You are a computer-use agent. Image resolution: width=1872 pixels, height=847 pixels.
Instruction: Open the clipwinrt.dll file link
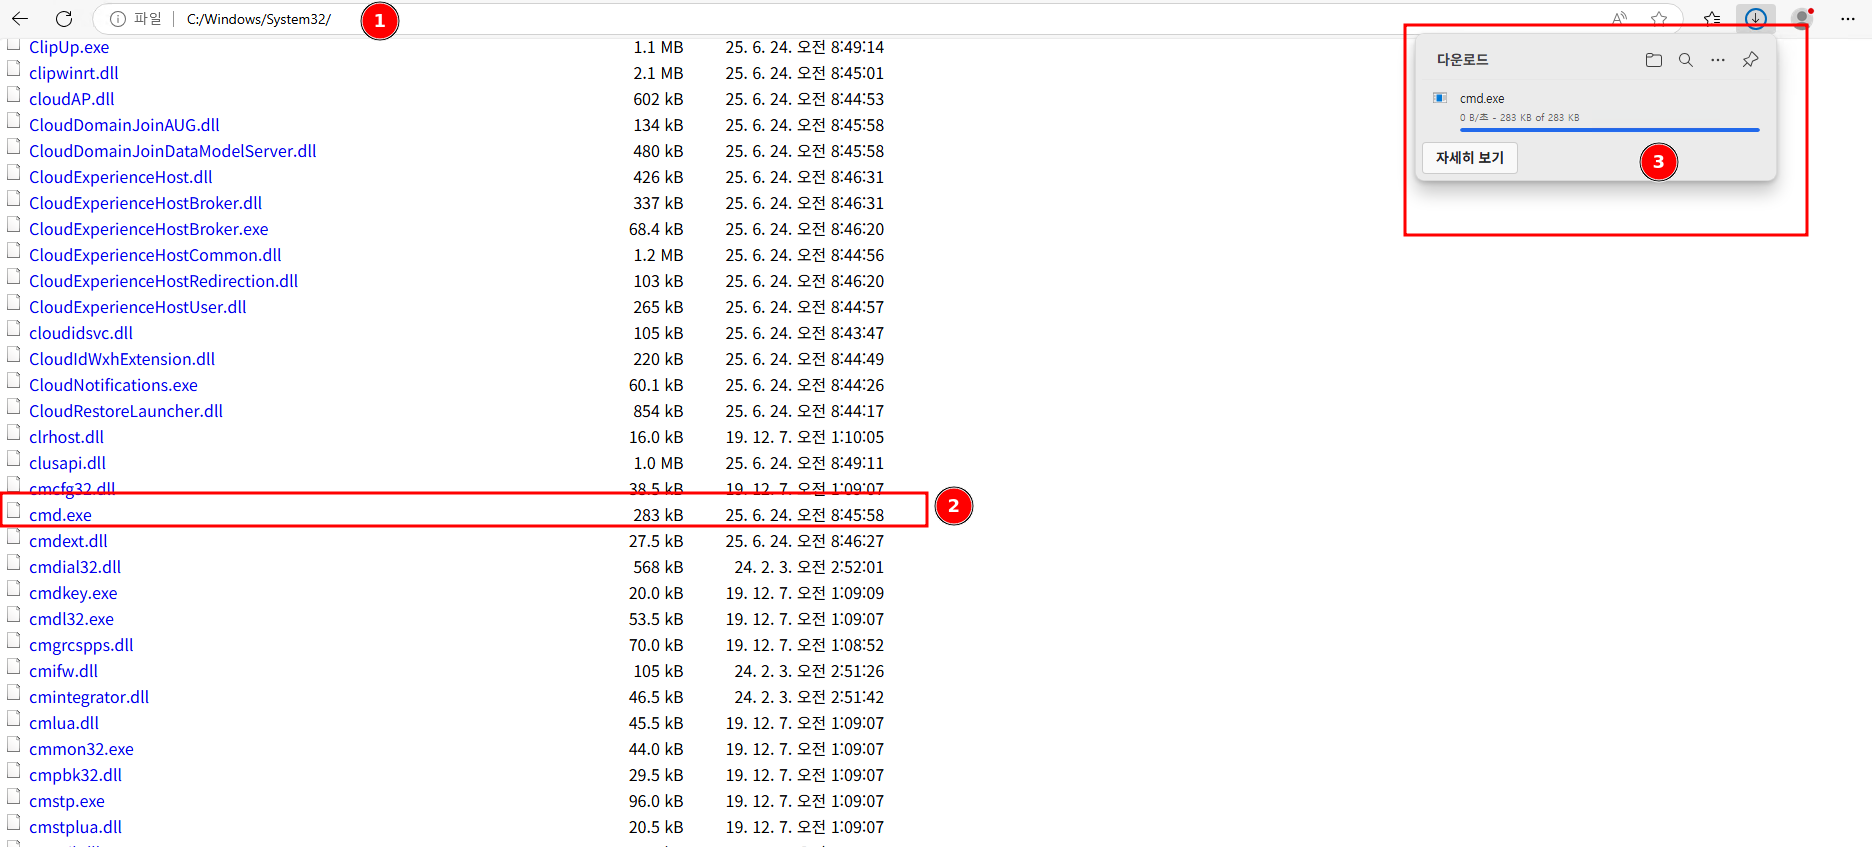click(74, 73)
